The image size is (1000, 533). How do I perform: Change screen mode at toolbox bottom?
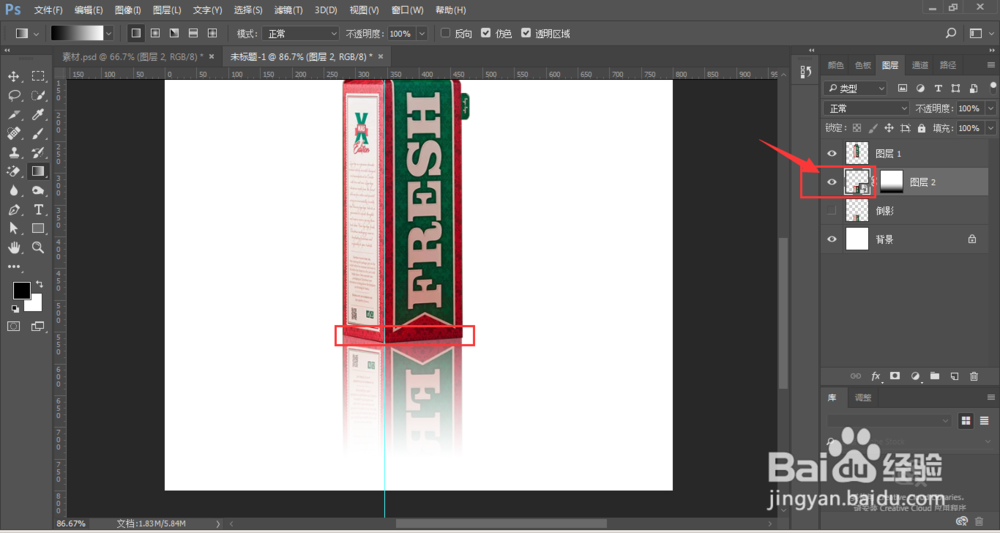coord(38,326)
